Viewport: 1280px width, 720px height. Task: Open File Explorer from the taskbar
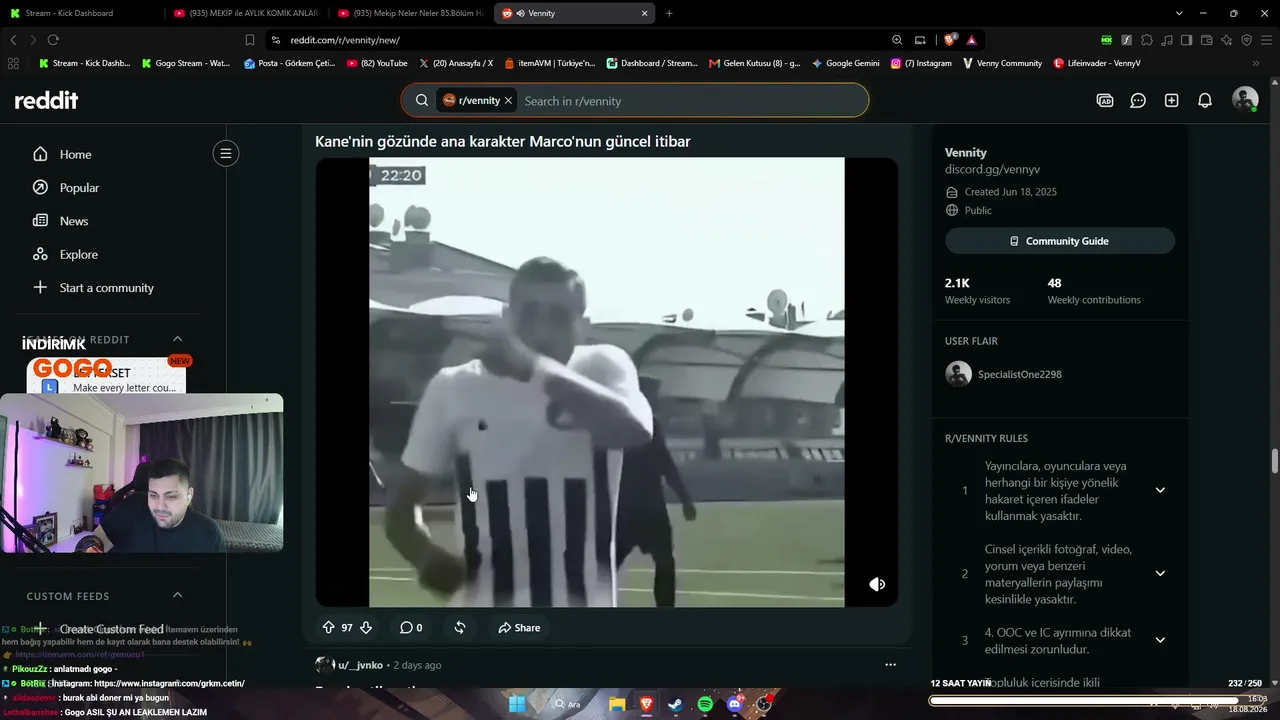(x=617, y=704)
